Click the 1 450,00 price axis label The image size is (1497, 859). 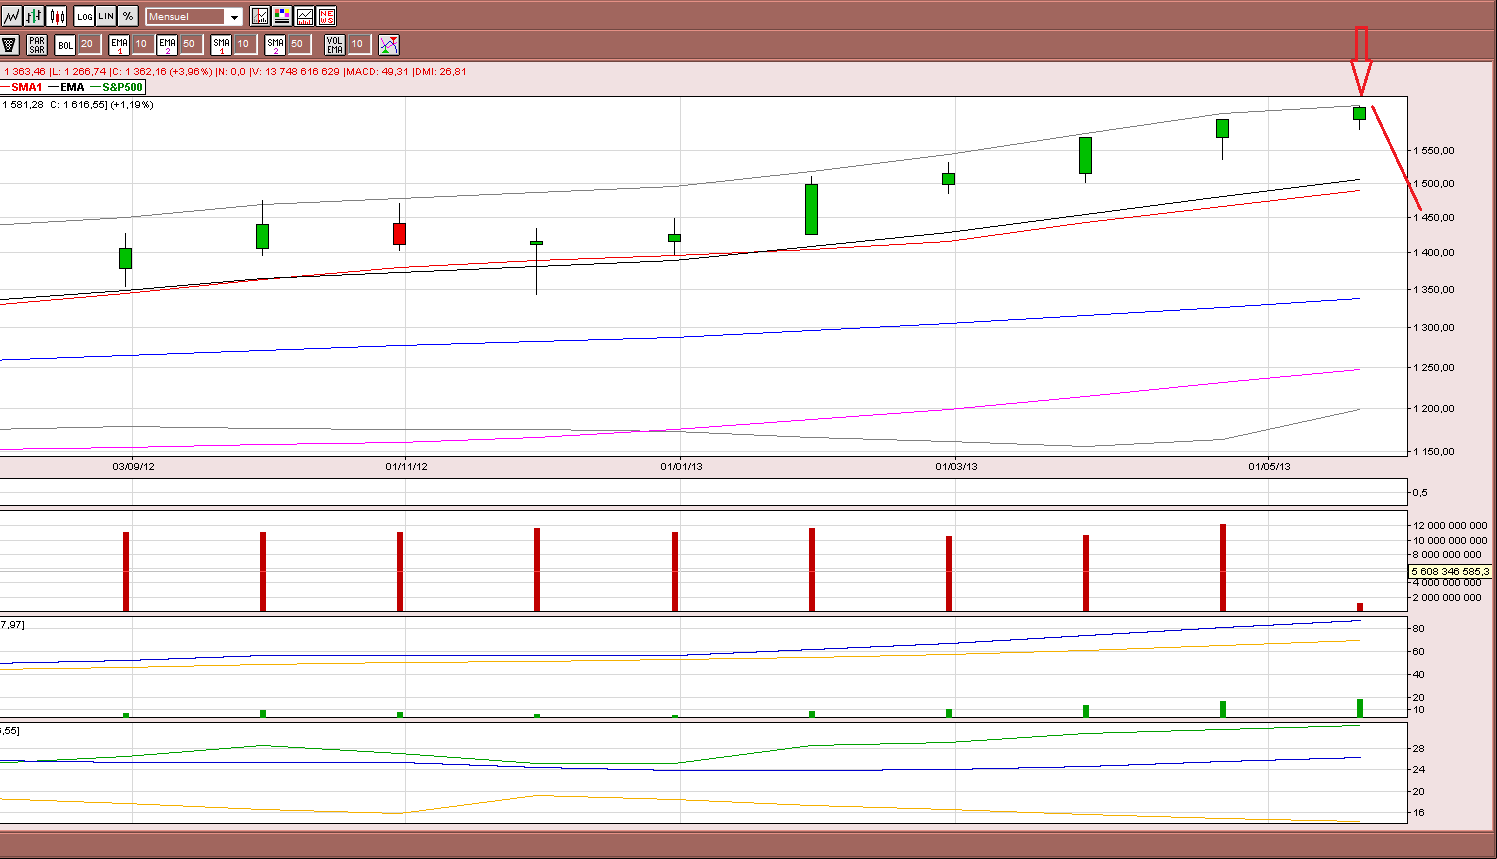tap(1434, 218)
